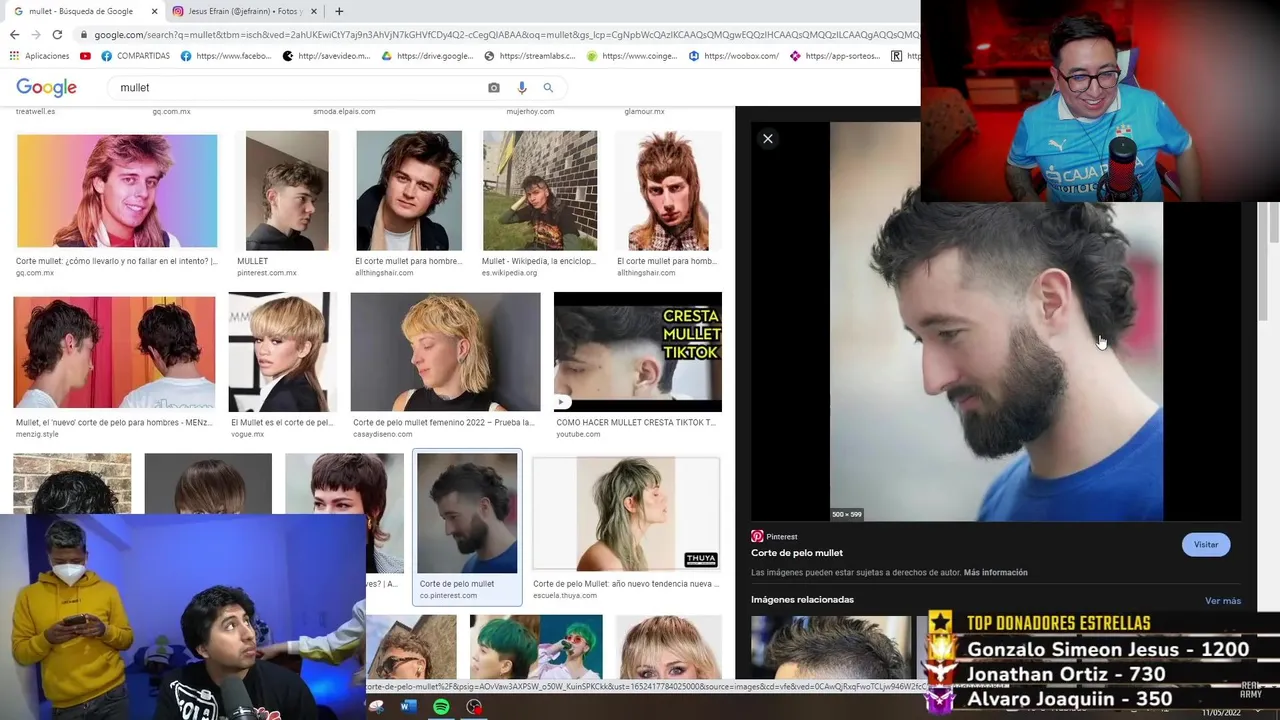The width and height of the screenshot is (1280, 720).
Task: Open the casaydiseno.com mullet femenino thumbnail
Action: [x=445, y=352]
